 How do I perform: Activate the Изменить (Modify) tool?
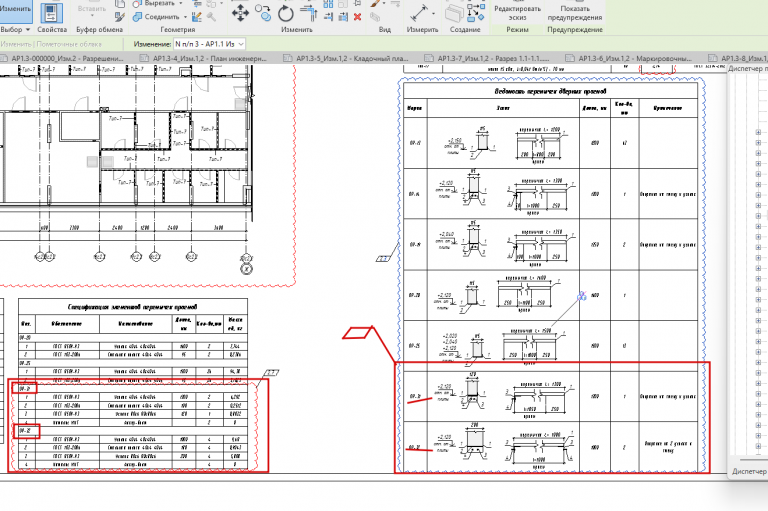click(15, 11)
